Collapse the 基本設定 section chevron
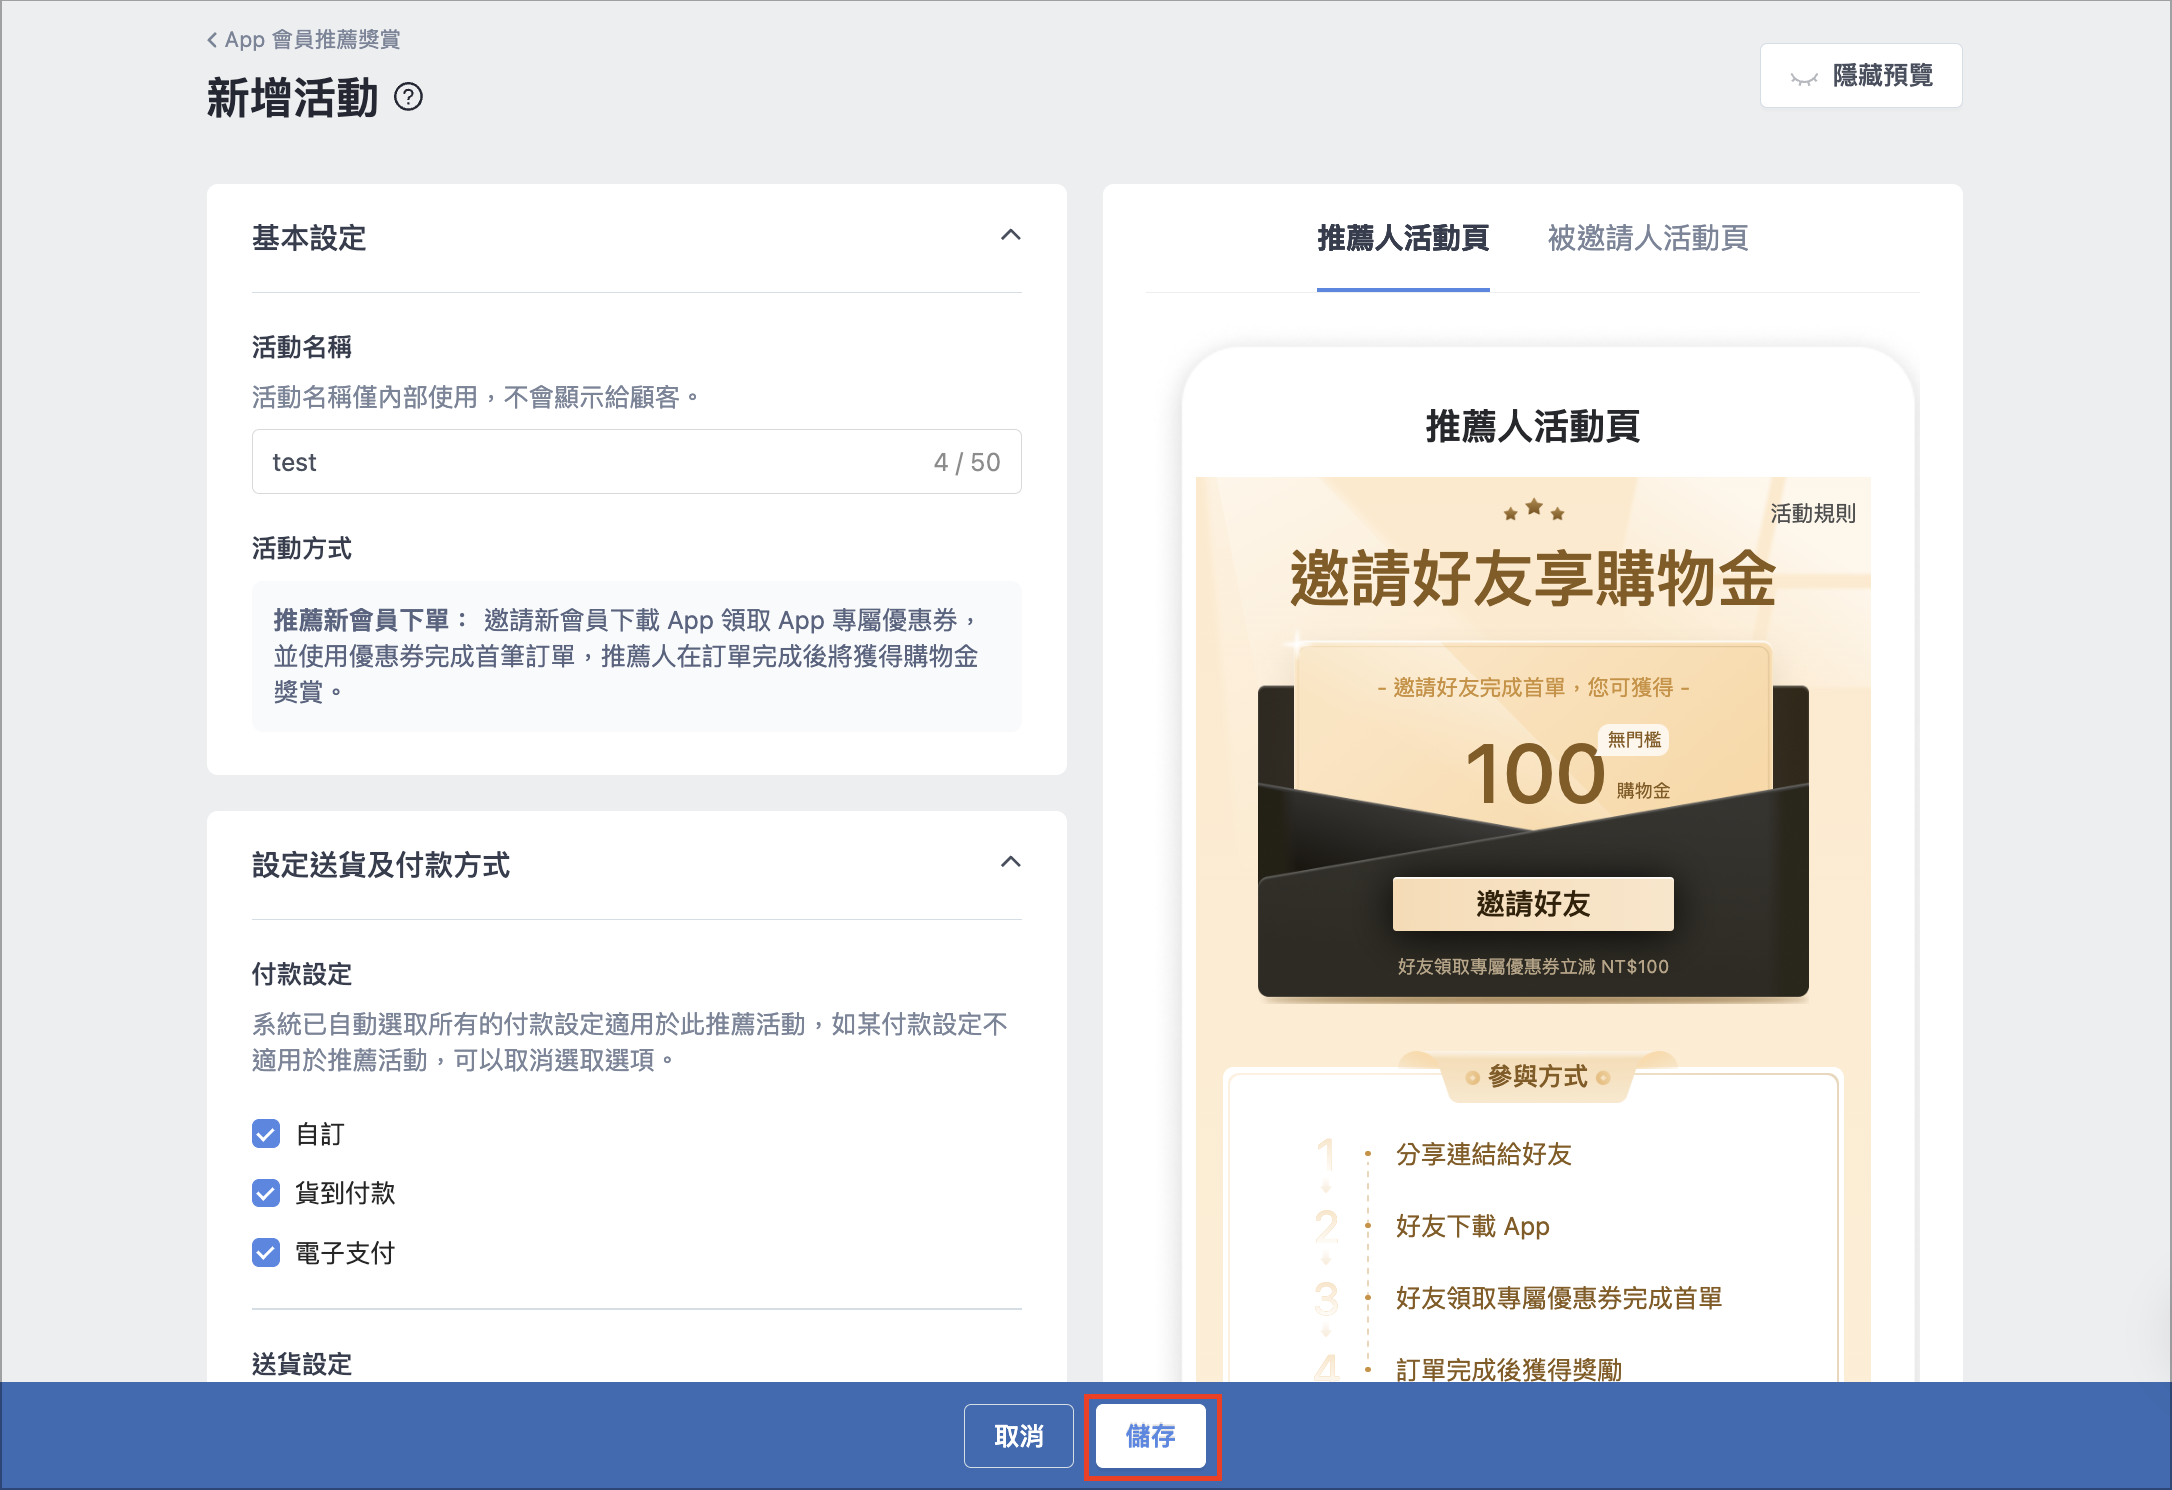Image resolution: width=2172 pixels, height=1490 pixels. tap(1010, 236)
